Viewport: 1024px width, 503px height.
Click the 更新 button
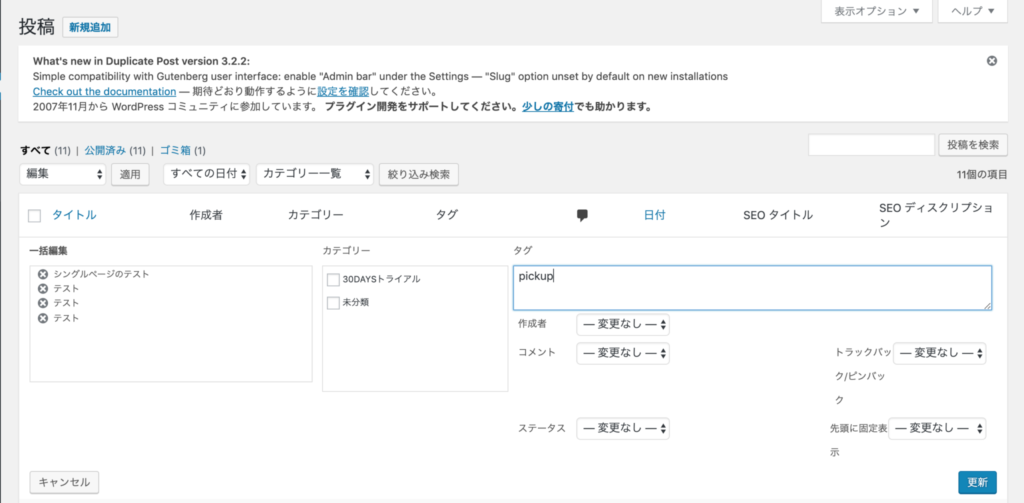point(976,482)
